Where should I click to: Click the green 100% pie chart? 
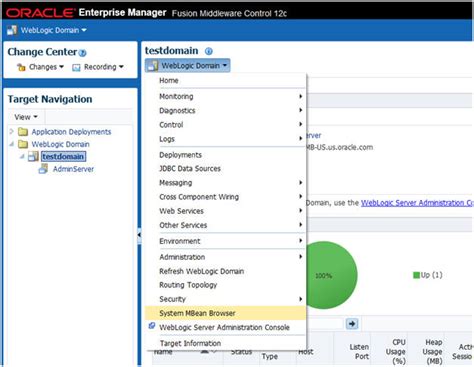pyautogui.click(x=331, y=275)
